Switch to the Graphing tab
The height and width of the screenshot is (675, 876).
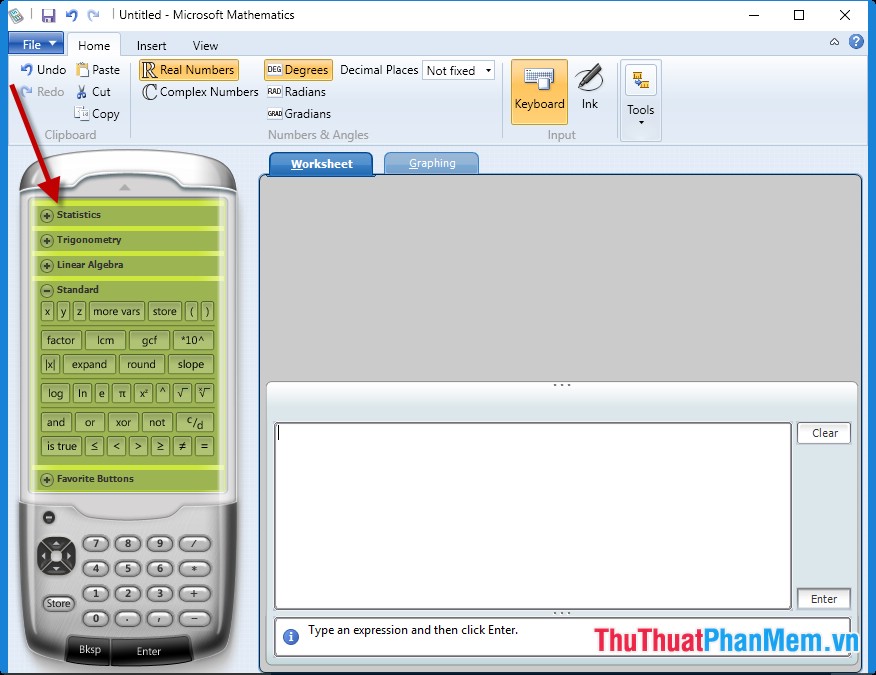point(431,162)
